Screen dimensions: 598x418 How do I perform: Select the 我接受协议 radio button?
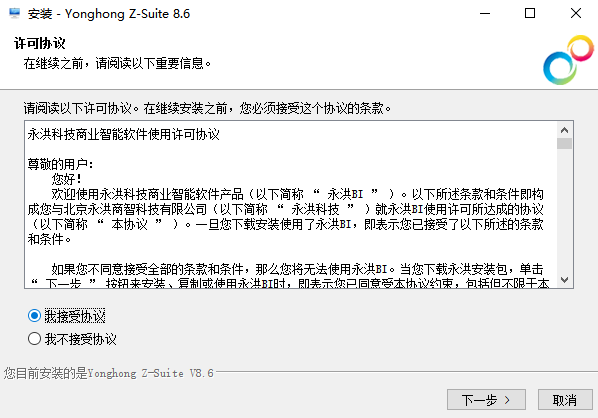click(34, 315)
